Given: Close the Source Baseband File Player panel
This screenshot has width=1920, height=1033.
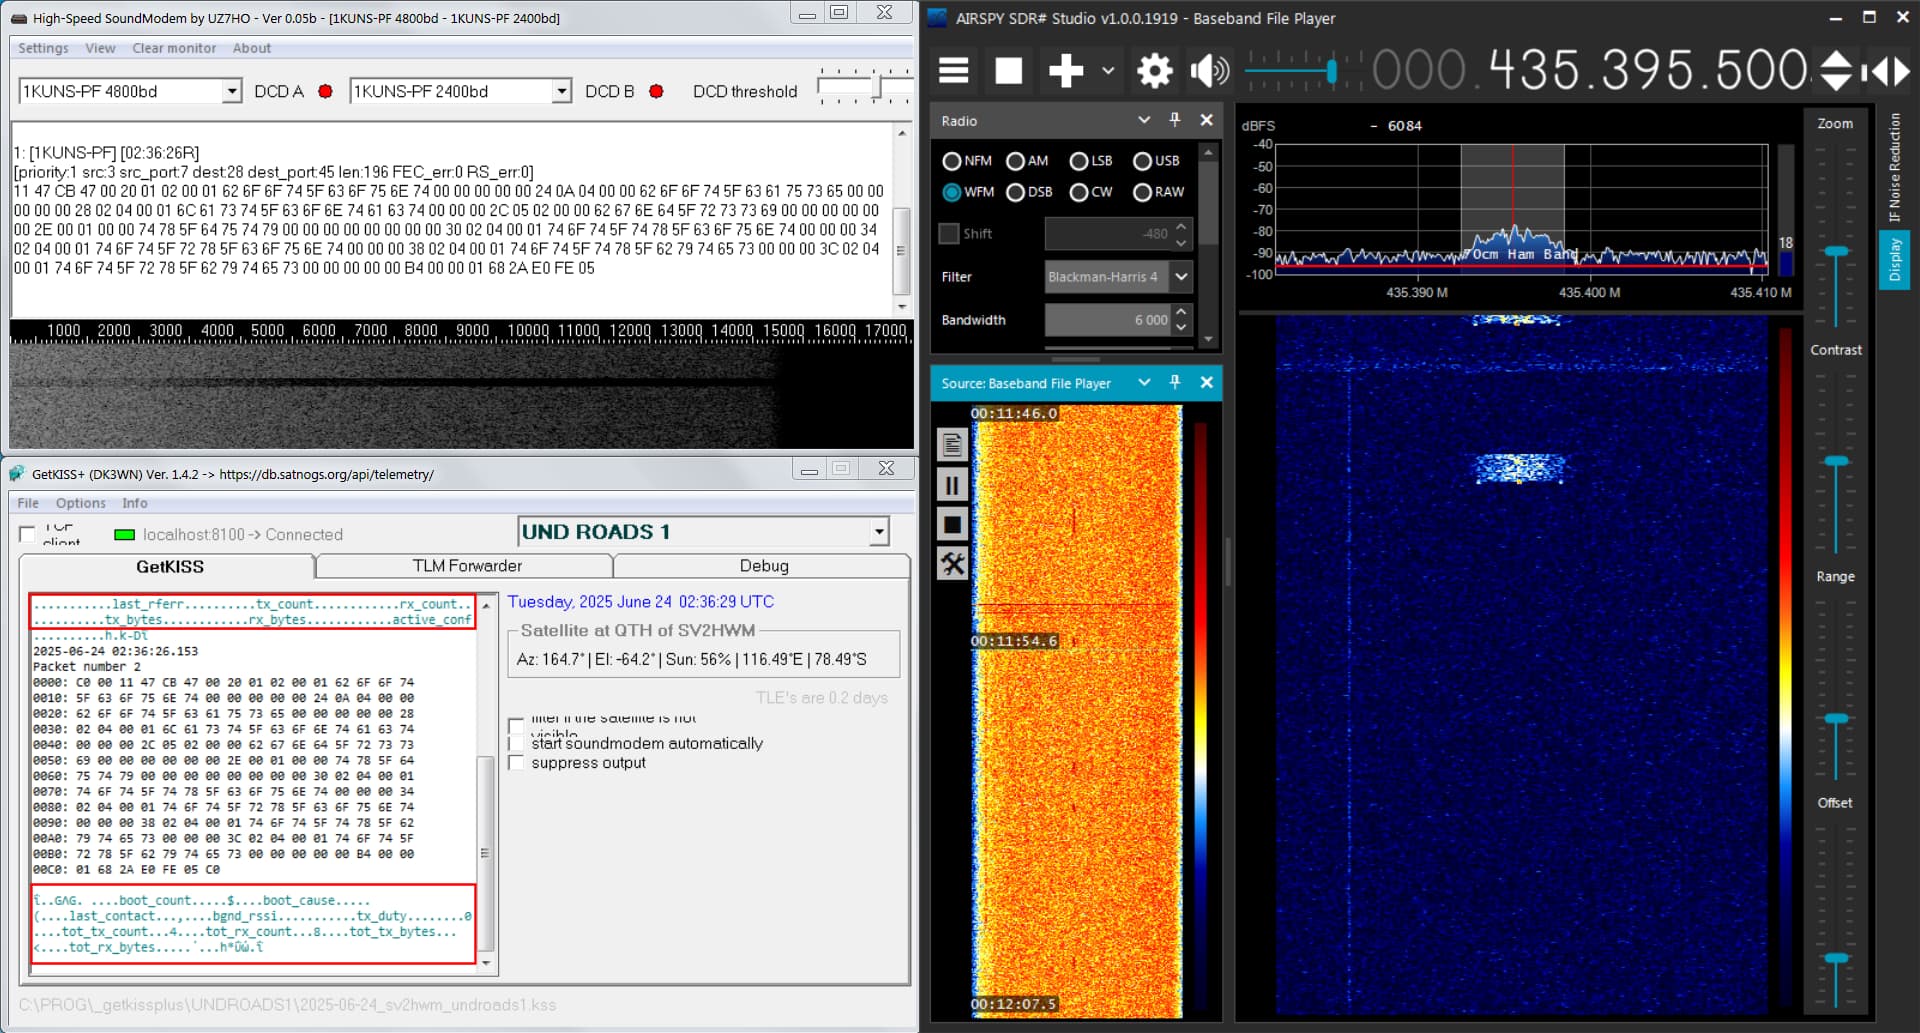Looking at the screenshot, I should coord(1207,382).
